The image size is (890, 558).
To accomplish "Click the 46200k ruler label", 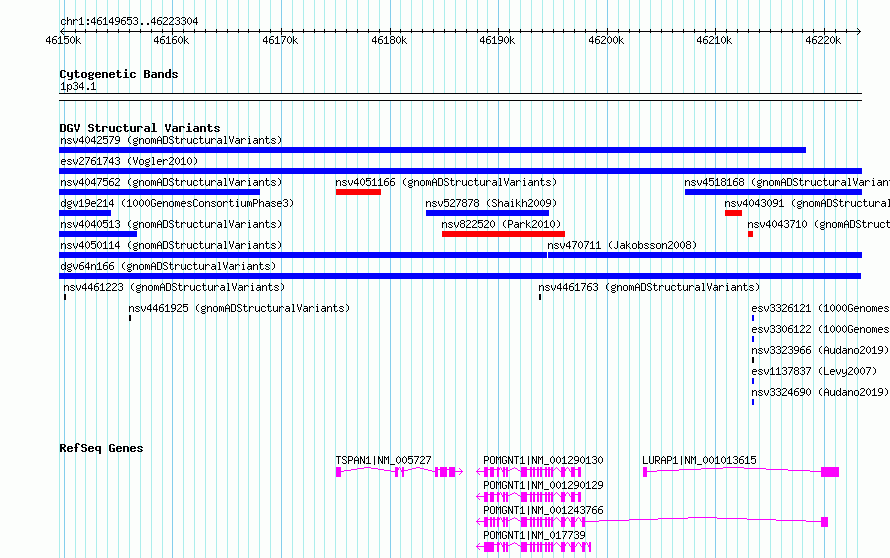I will [606, 40].
